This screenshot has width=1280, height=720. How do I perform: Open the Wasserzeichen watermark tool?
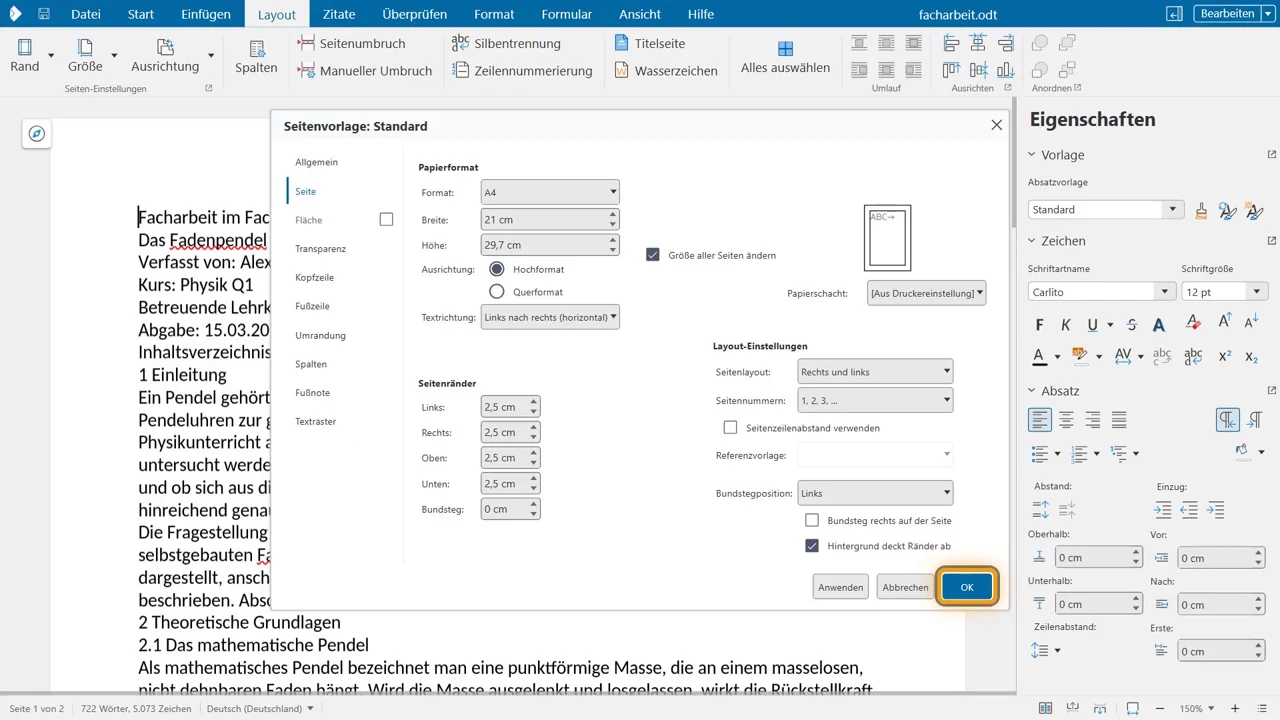pos(665,71)
